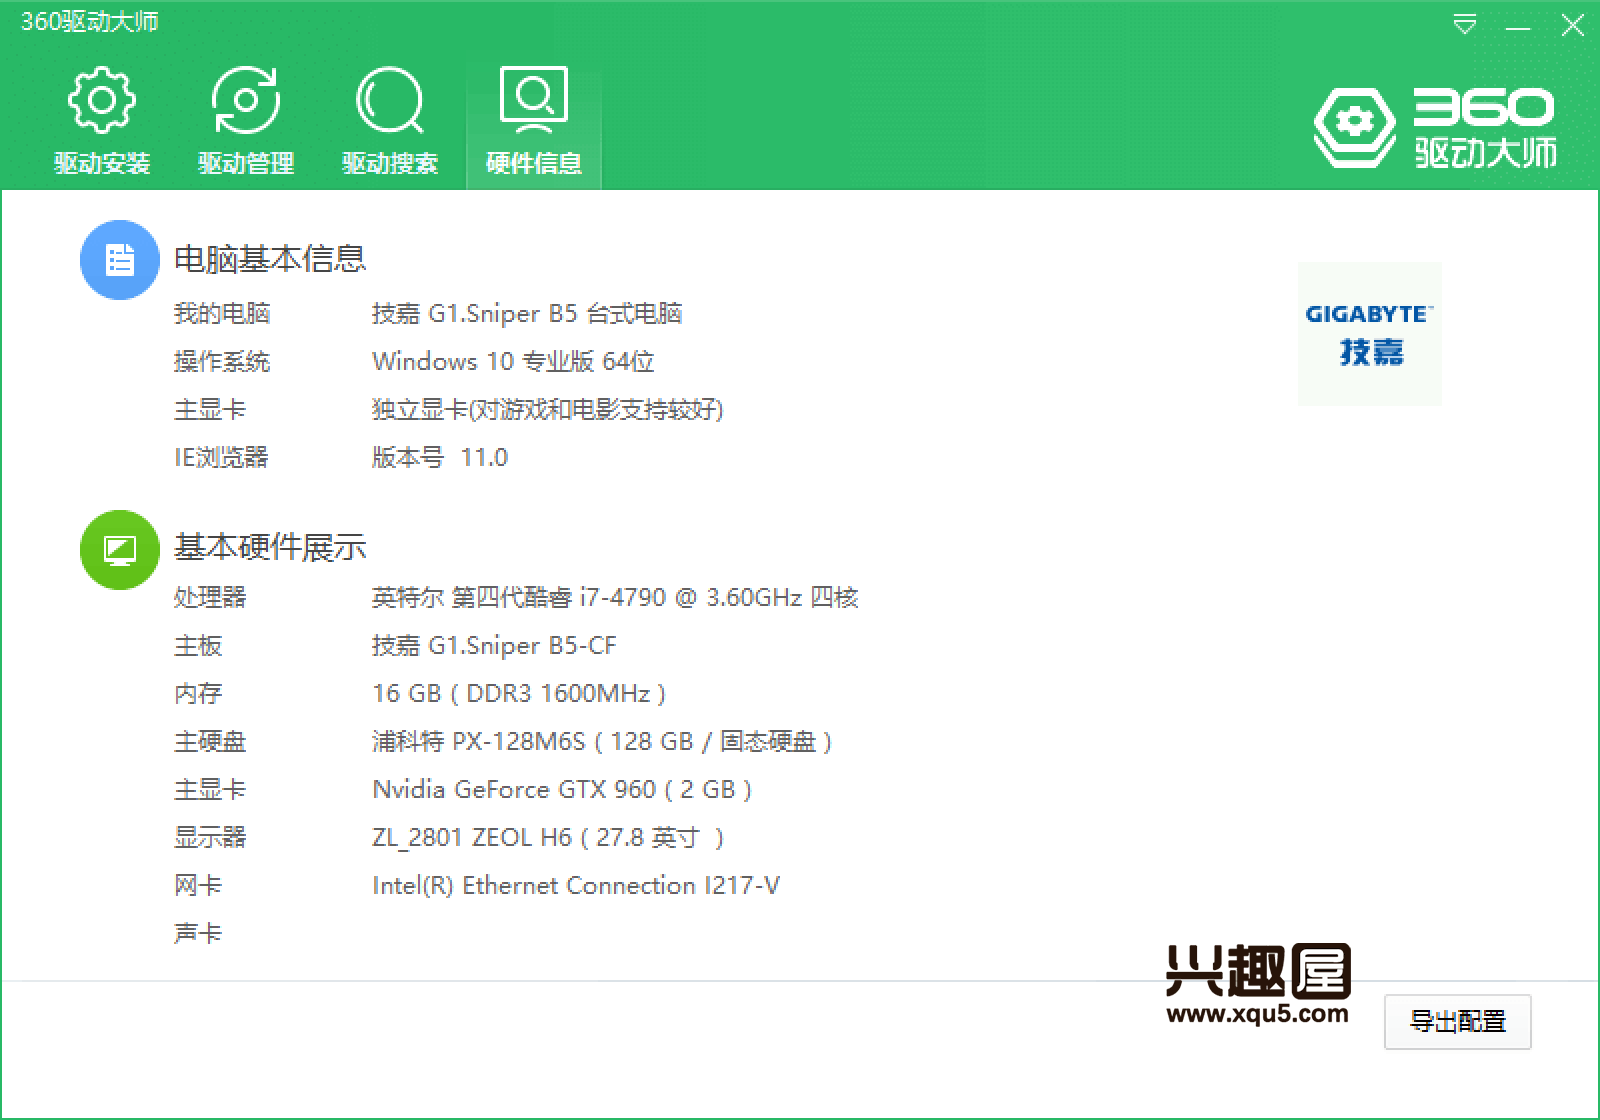Select text 技嘉 G1.Sniper B5 台式电脑
The width and height of the screenshot is (1600, 1120).
pos(527,313)
